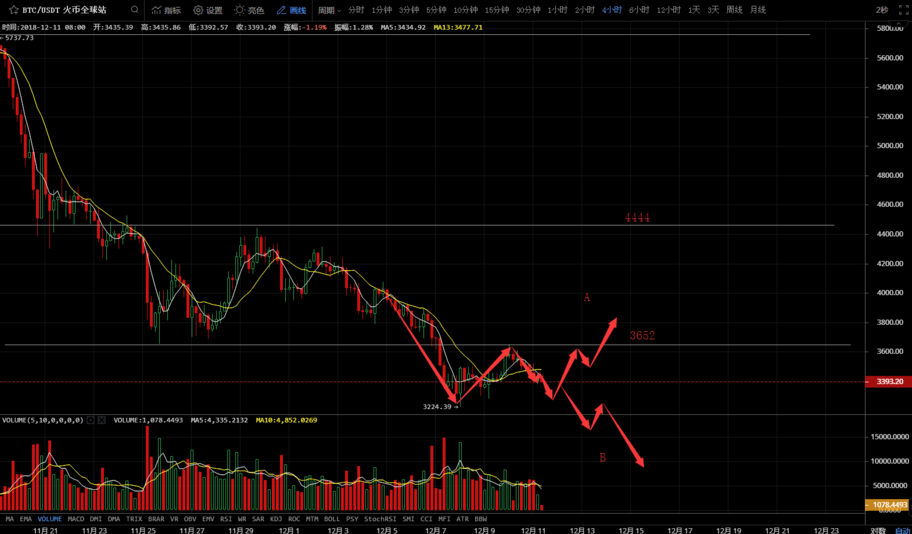912x534 pixels.
Task: Collapse the VOLUME indicator panel
Action: [x=91, y=420]
